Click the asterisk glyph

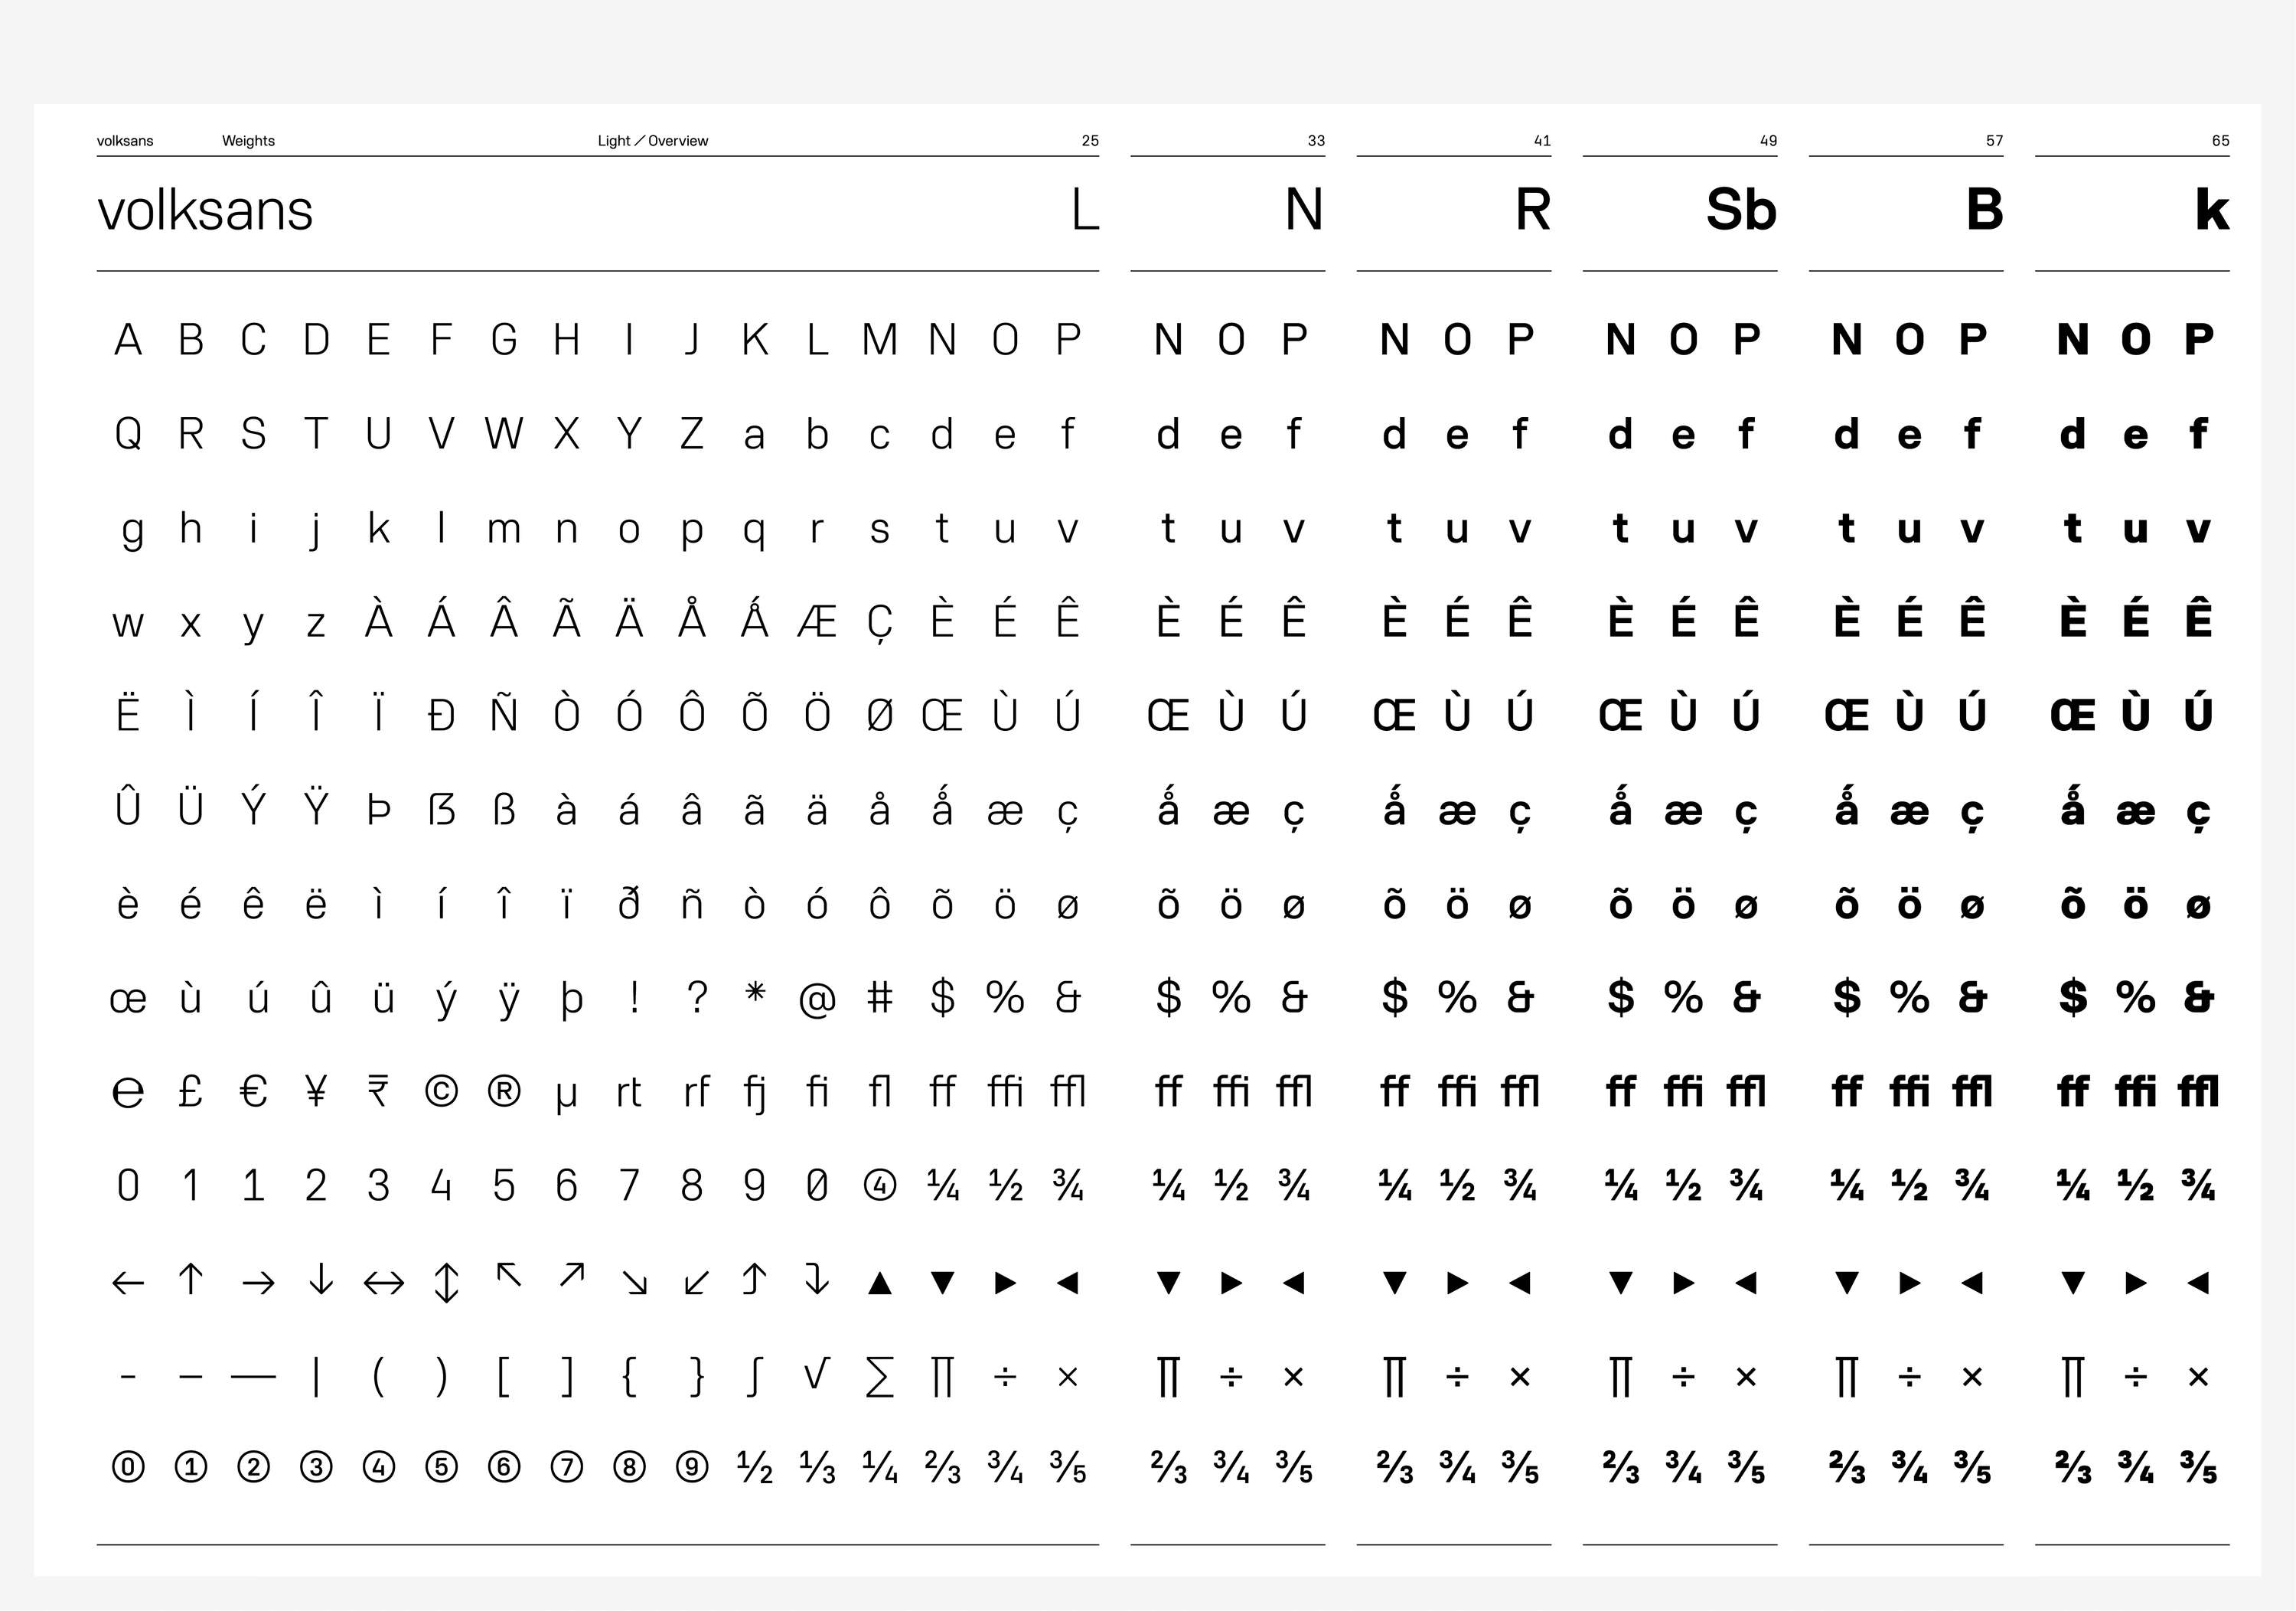click(x=756, y=991)
